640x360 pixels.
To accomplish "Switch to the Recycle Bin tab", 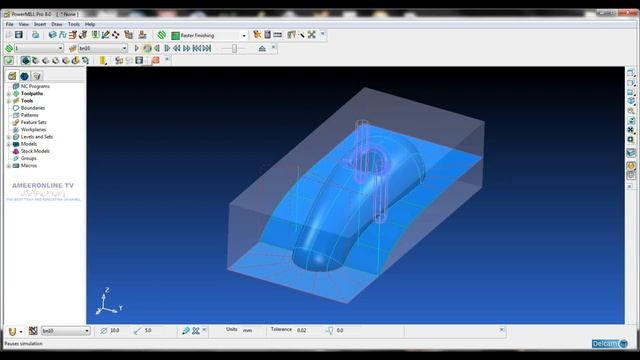I will (37, 76).
